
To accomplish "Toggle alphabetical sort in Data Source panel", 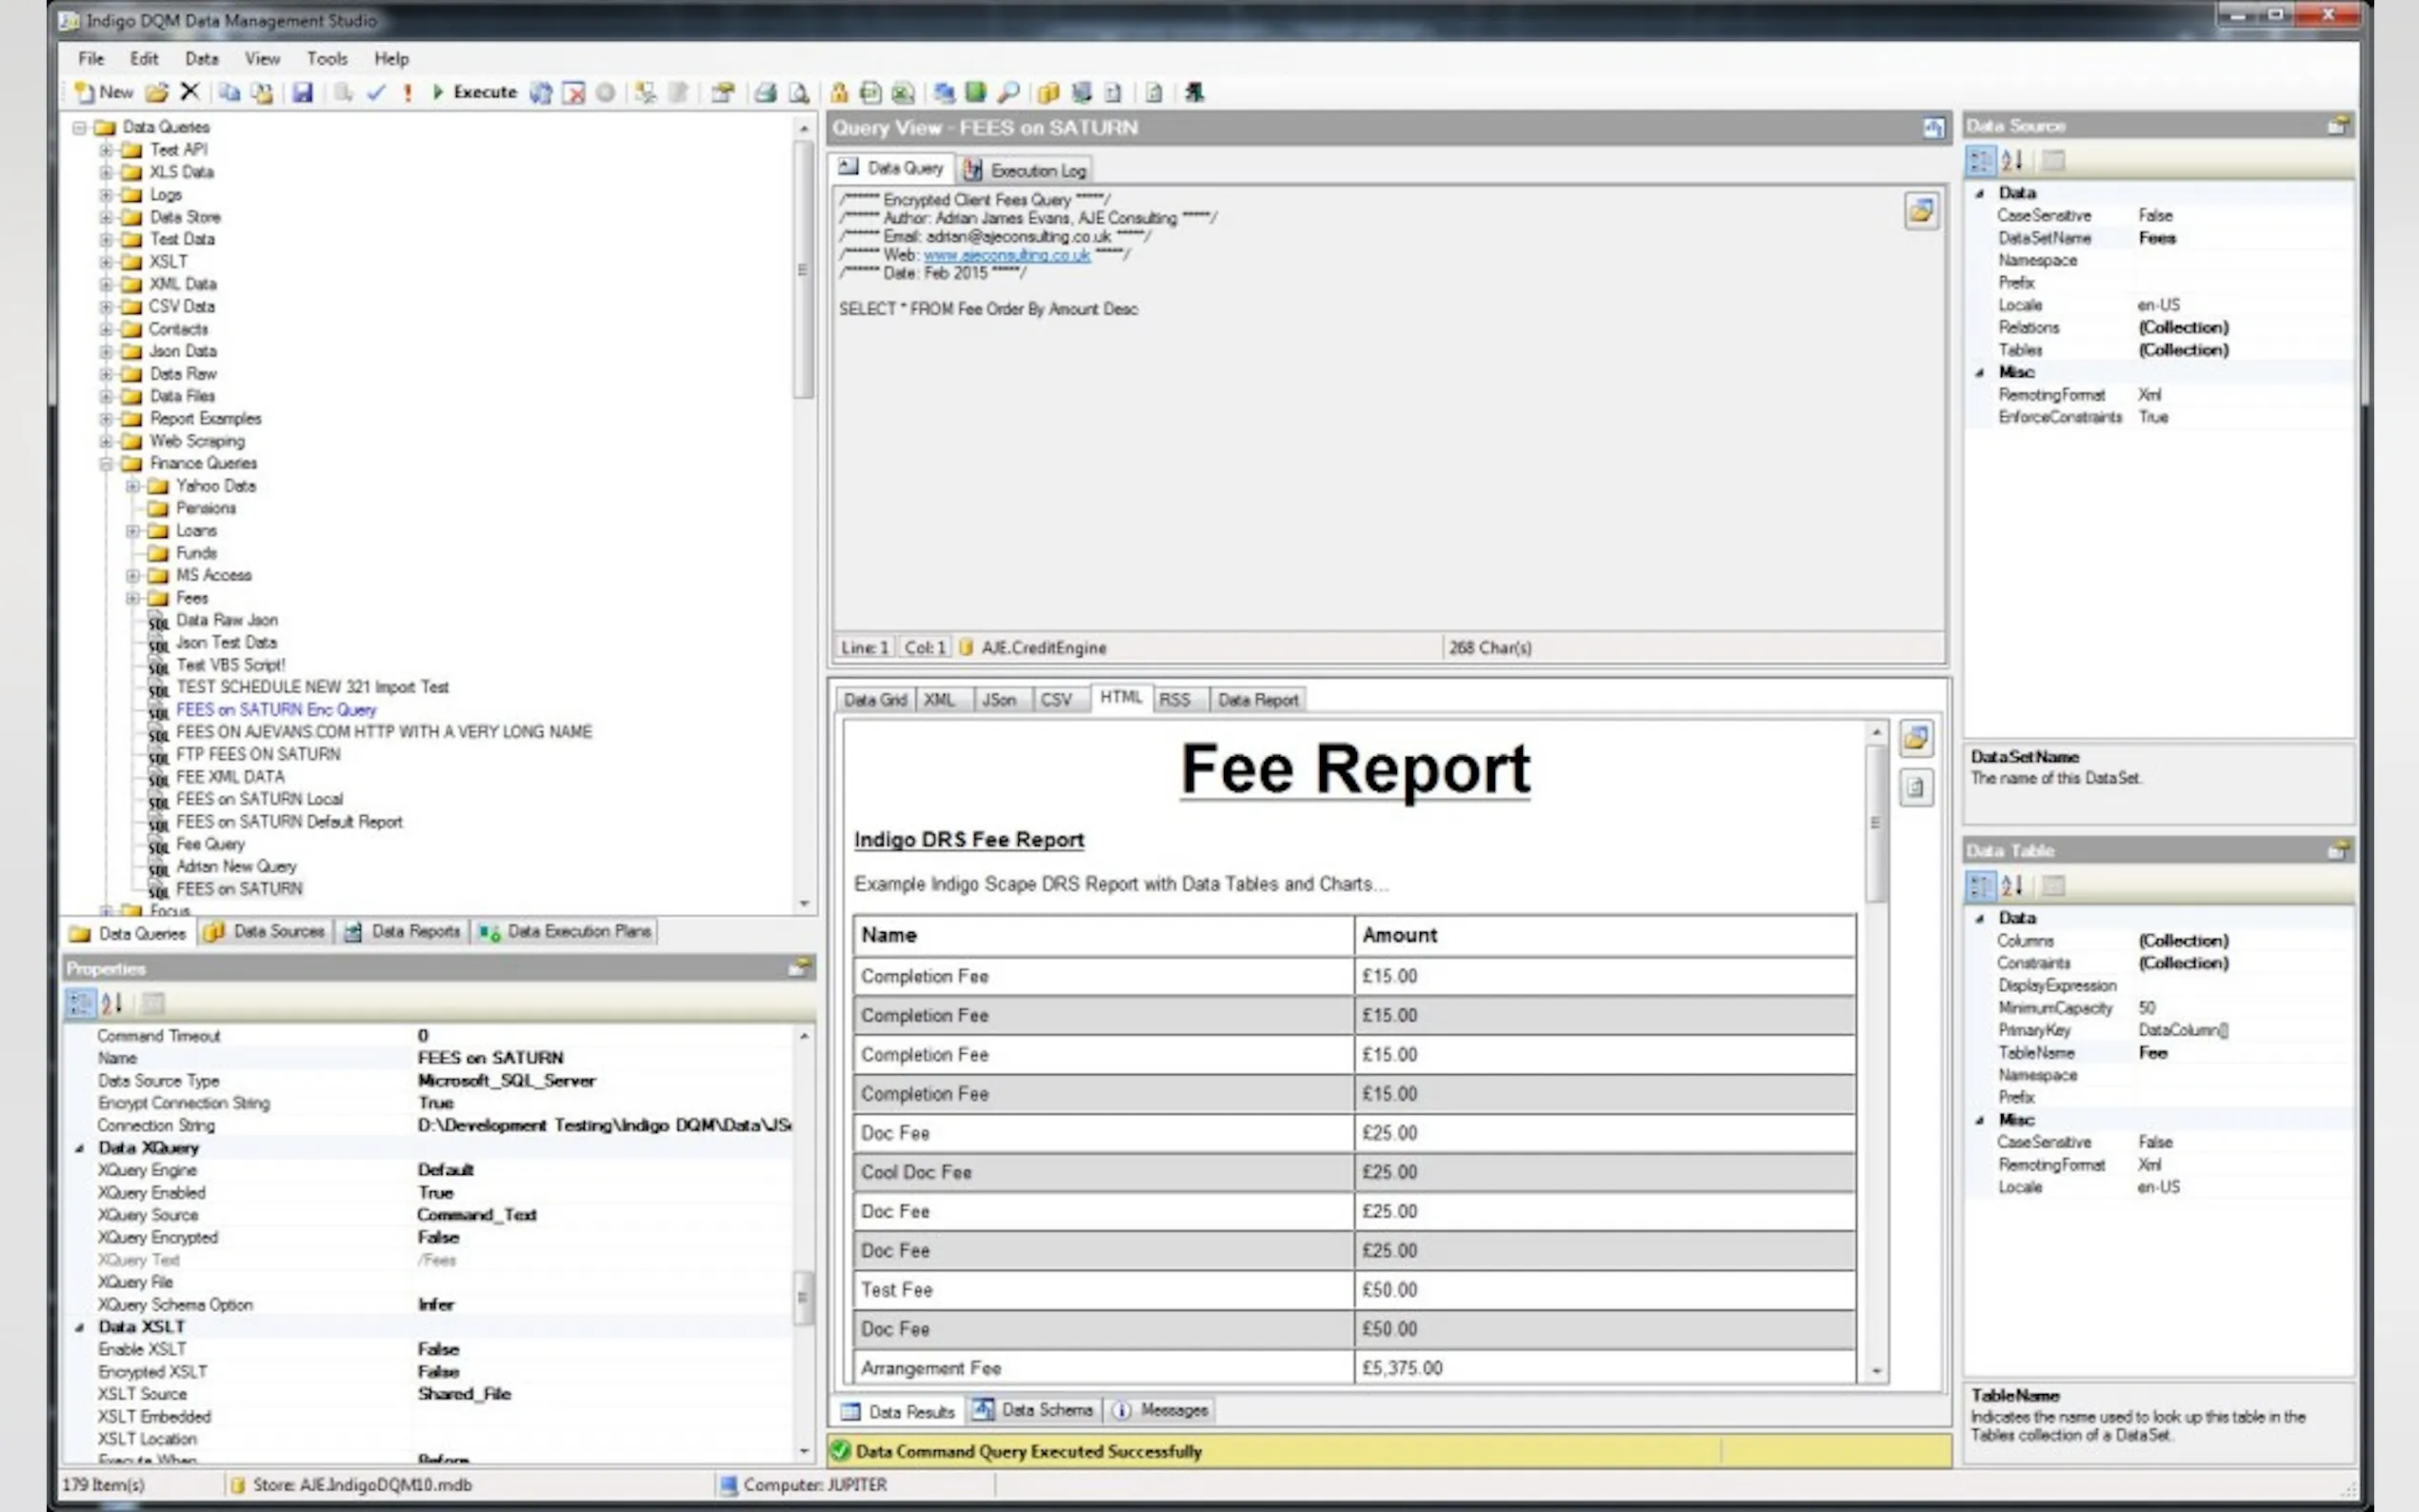I will click(2012, 160).
